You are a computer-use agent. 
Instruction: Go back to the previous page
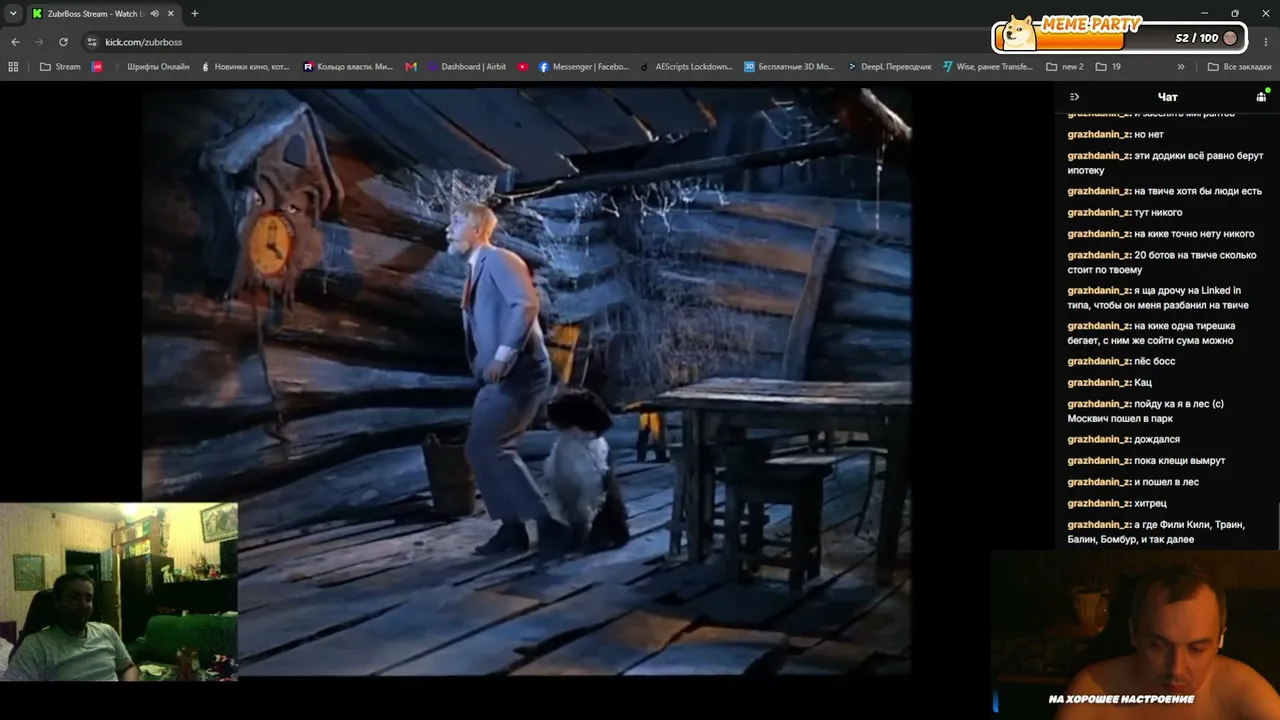15,42
